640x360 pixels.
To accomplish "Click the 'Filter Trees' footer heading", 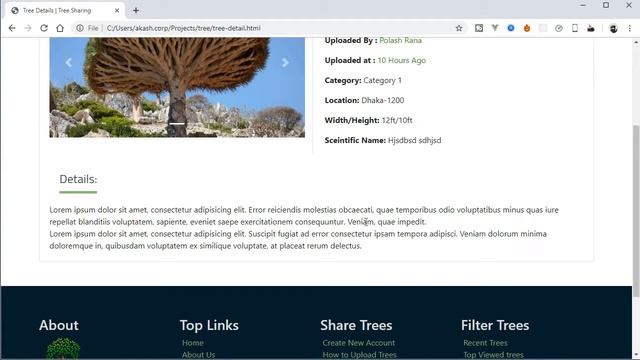I will pyautogui.click(x=495, y=325).
